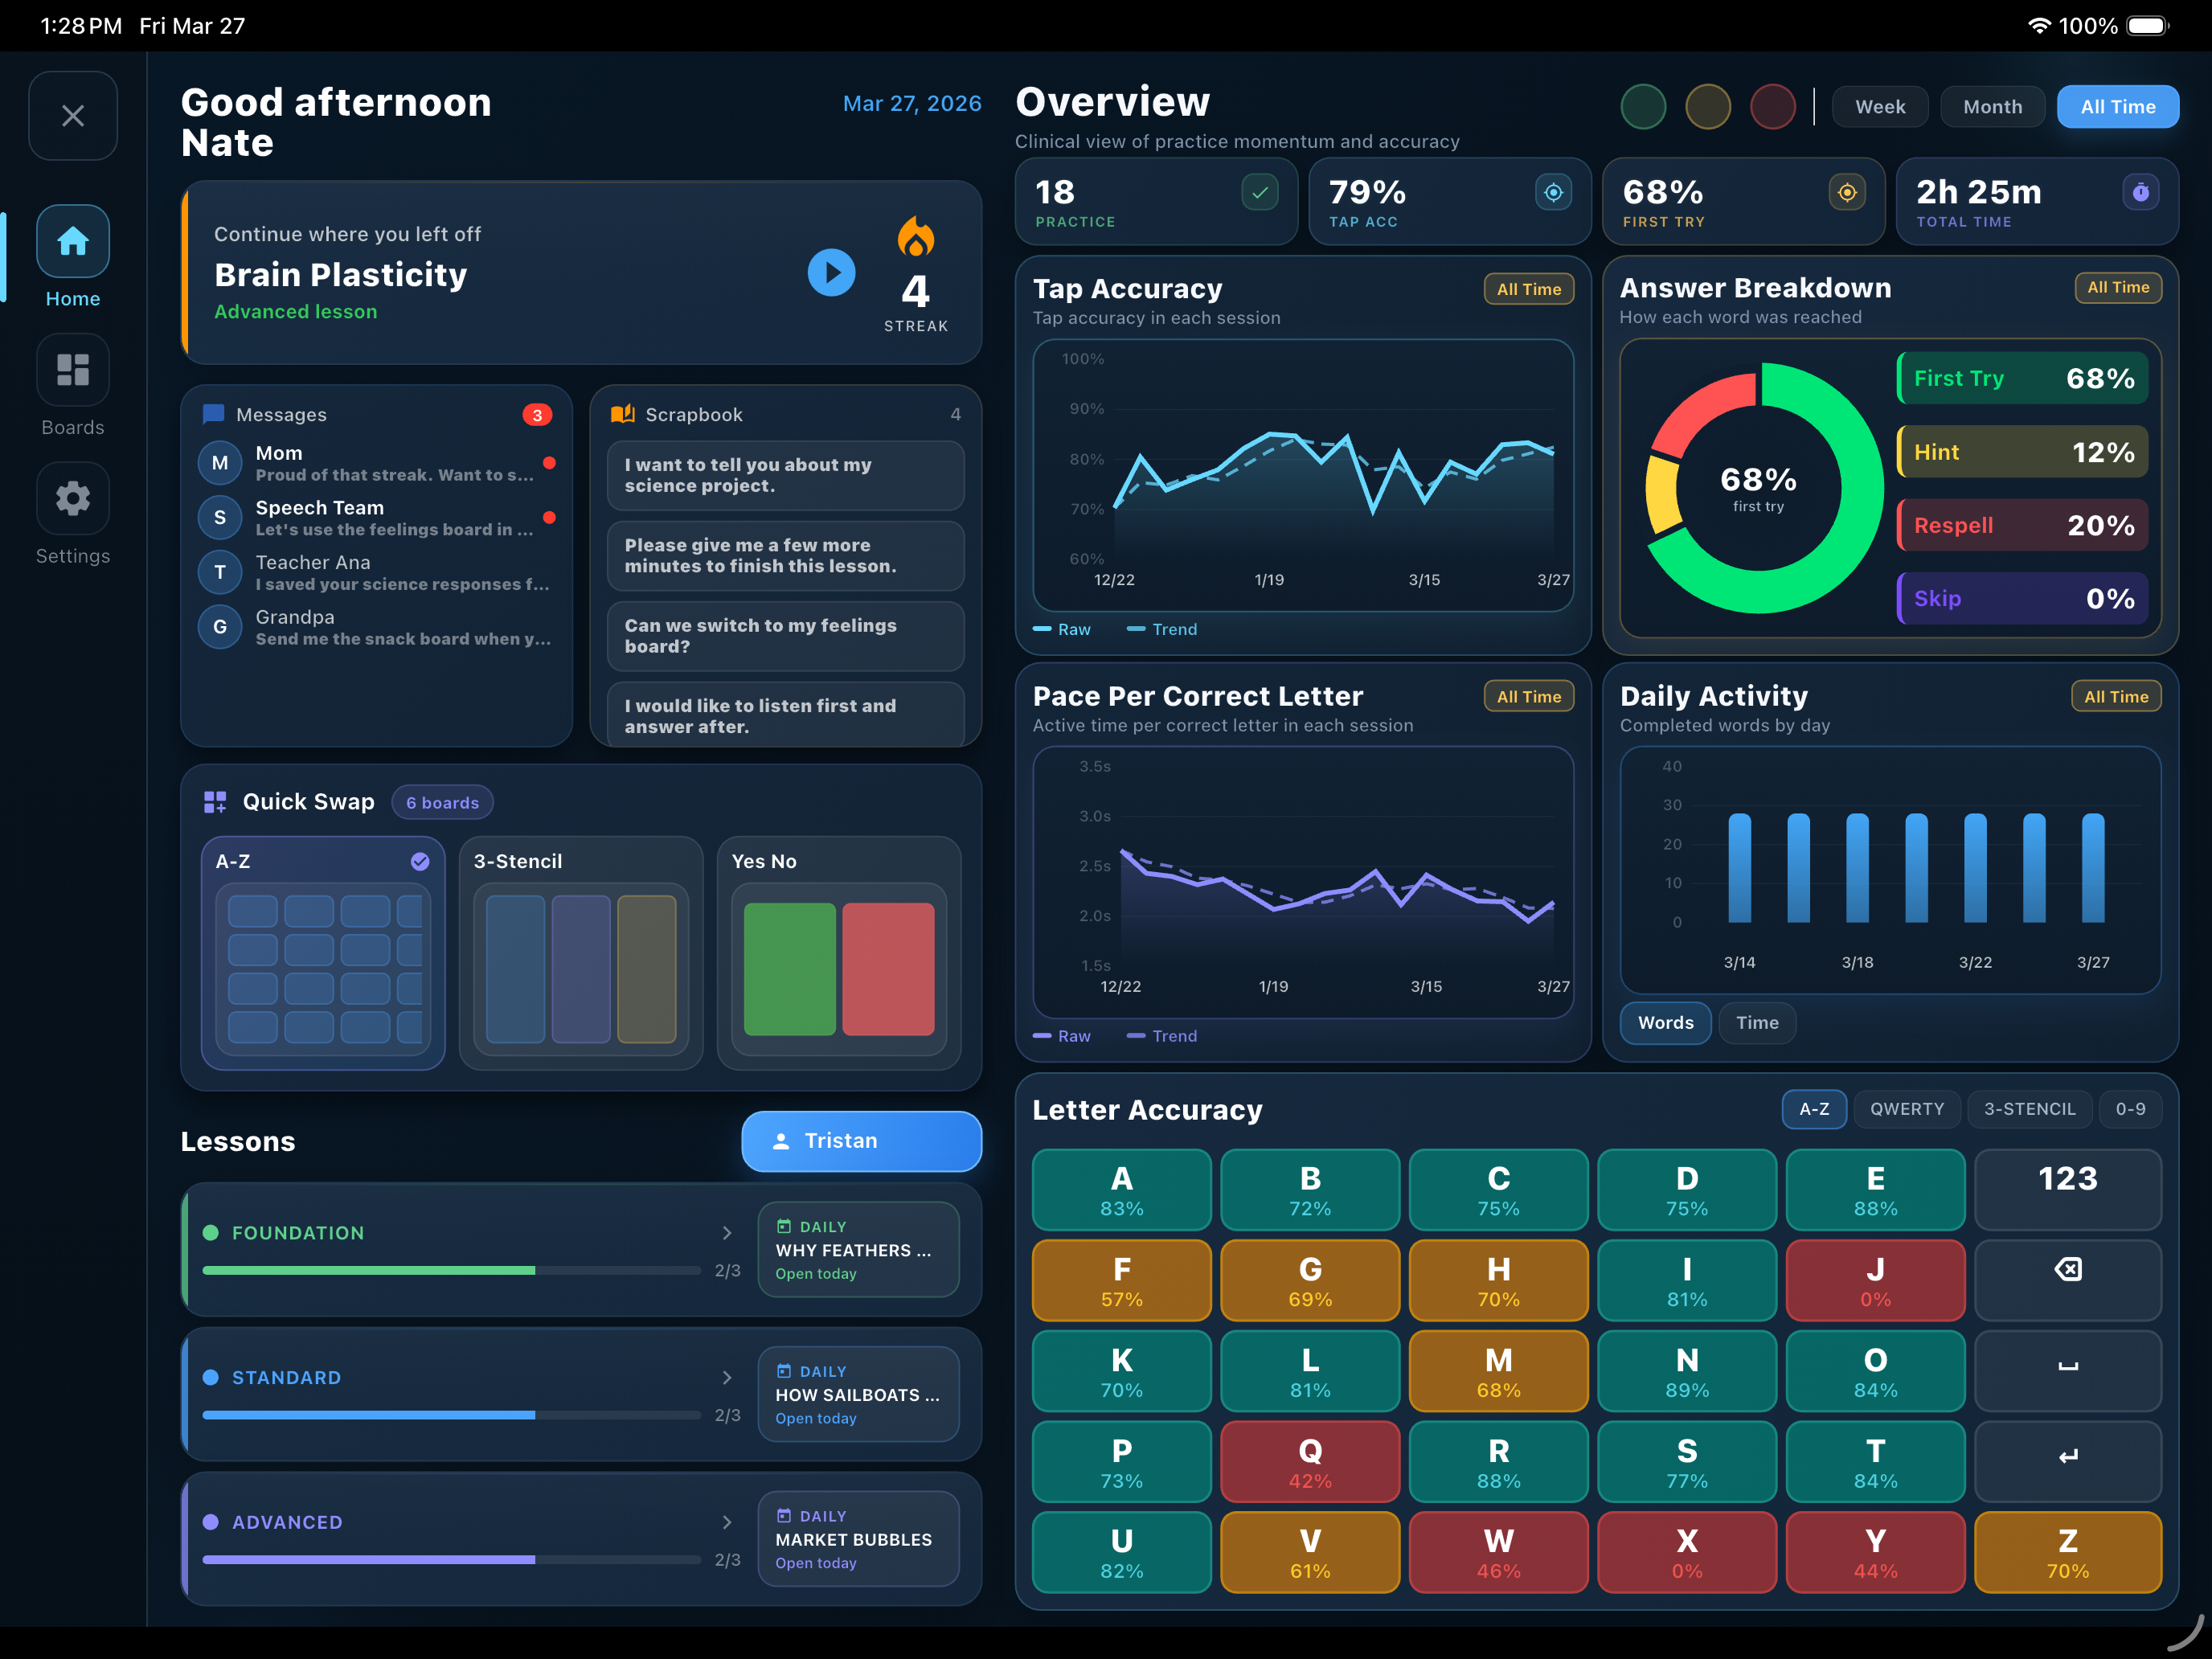Click the Tap Acc target icon
The height and width of the screenshot is (1659, 2212).
point(1554,192)
